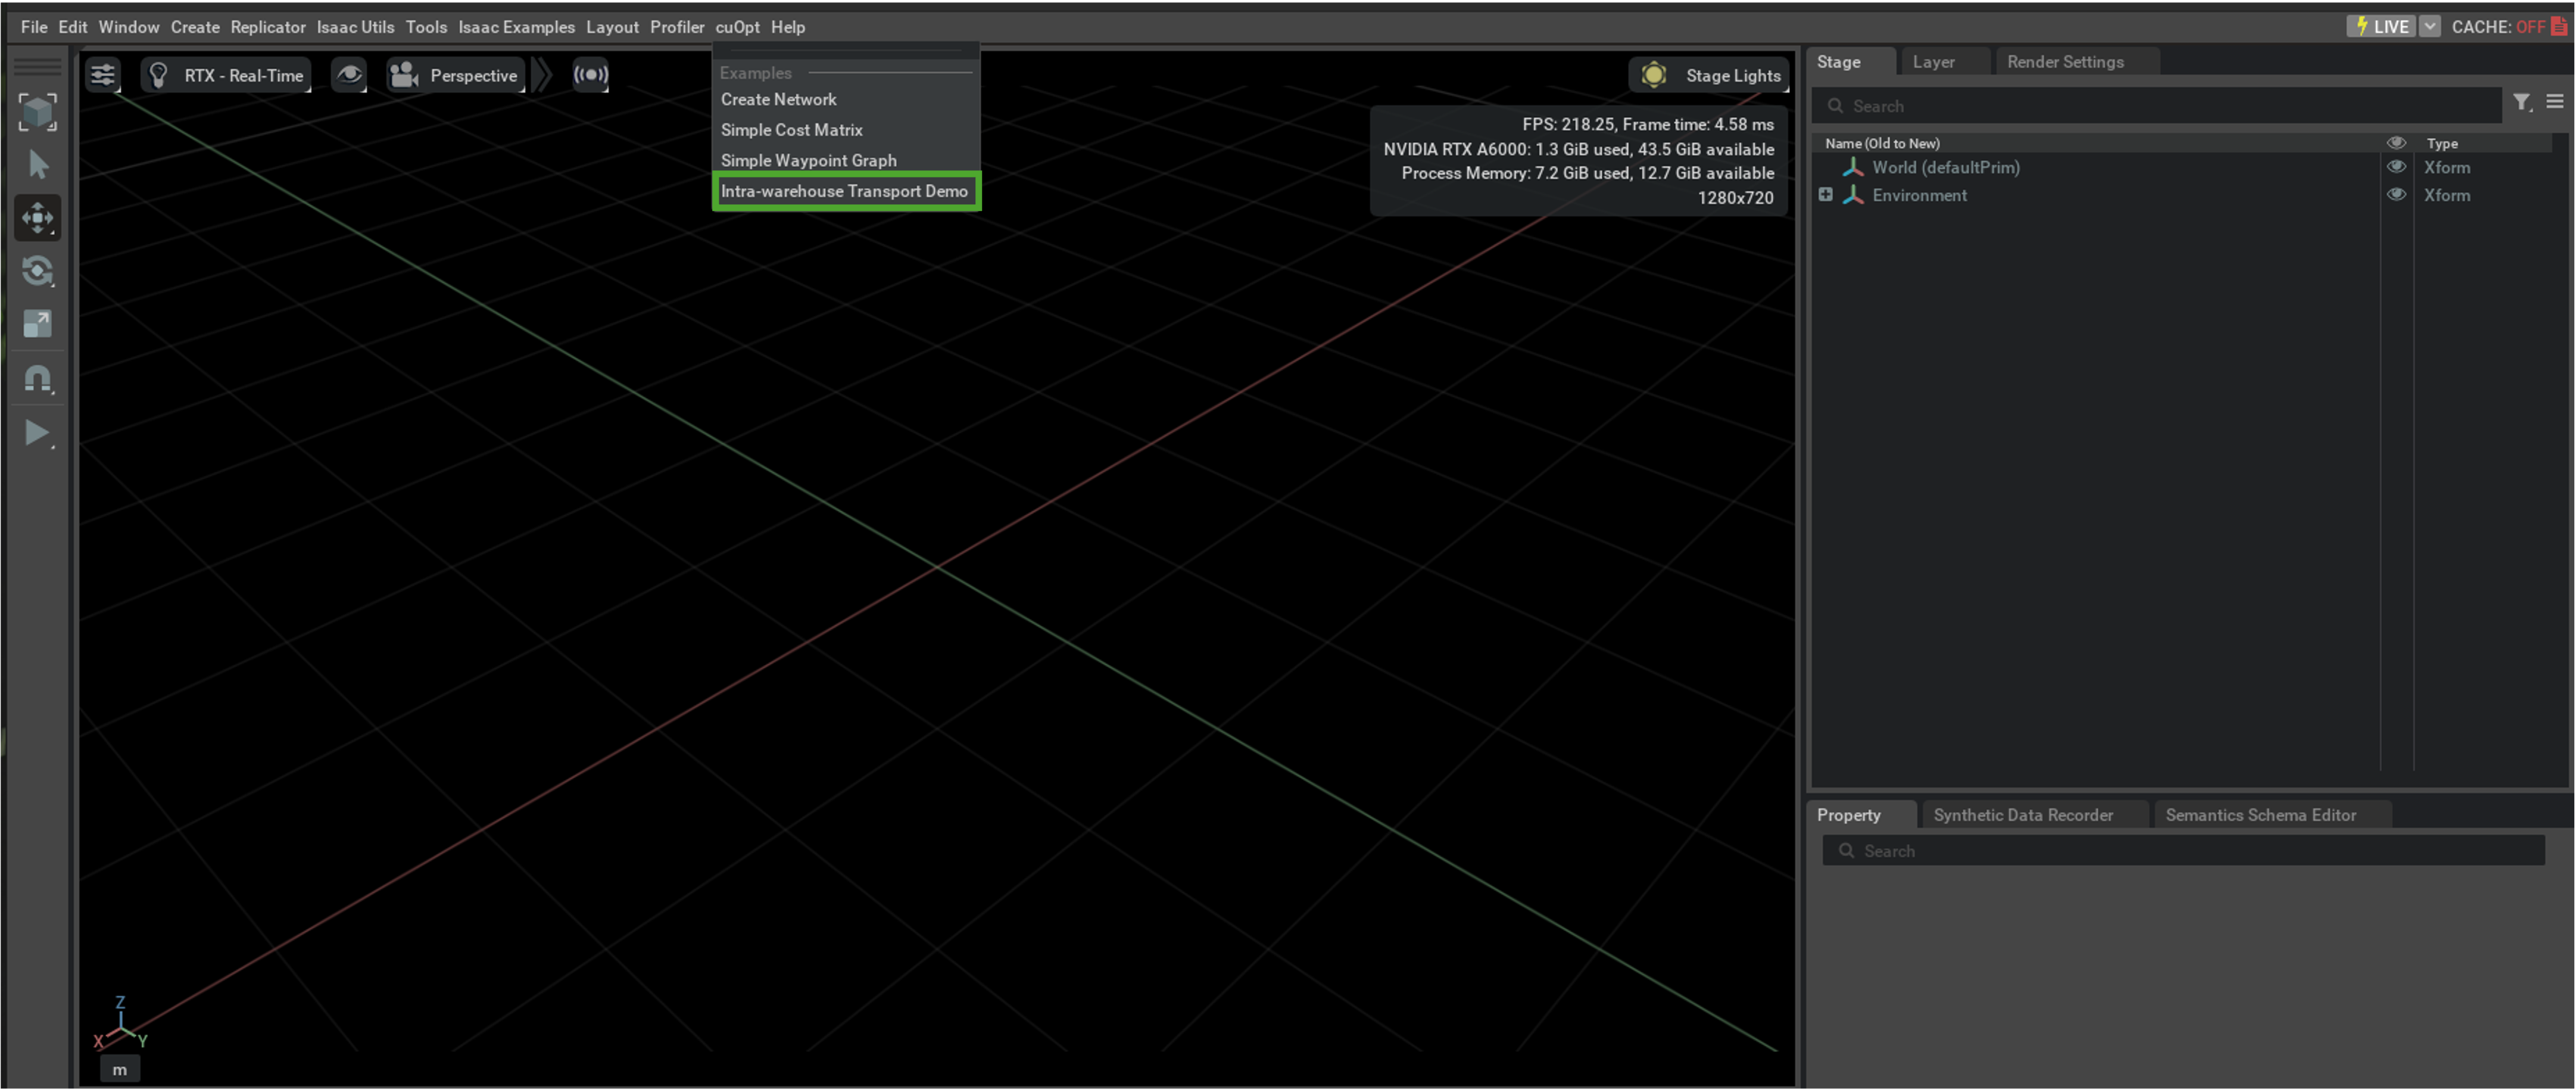Switch to Render Settings tab

click(x=2065, y=62)
